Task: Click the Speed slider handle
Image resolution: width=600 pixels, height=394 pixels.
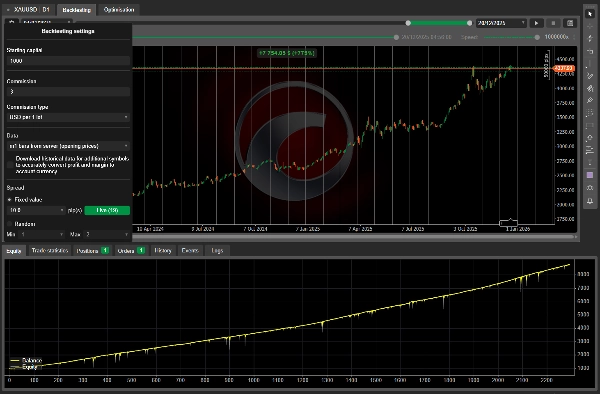Action: coord(537,37)
